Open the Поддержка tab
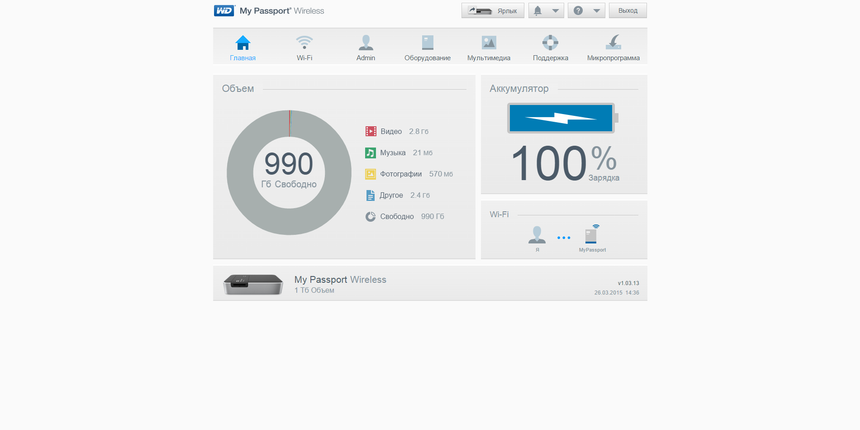The width and height of the screenshot is (860, 430). (x=550, y=48)
